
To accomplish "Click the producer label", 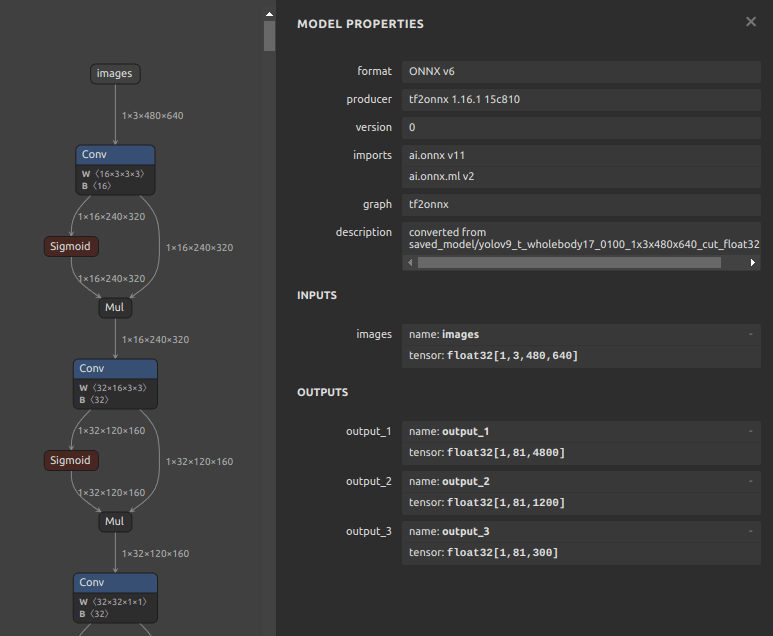I will click(x=369, y=100).
